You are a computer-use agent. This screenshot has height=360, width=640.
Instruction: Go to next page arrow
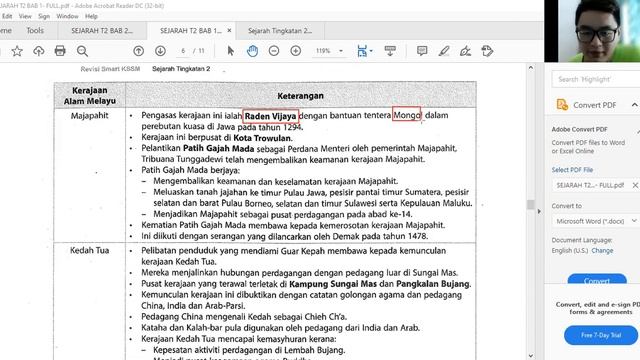pyautogui.click(x=160, y=51)
